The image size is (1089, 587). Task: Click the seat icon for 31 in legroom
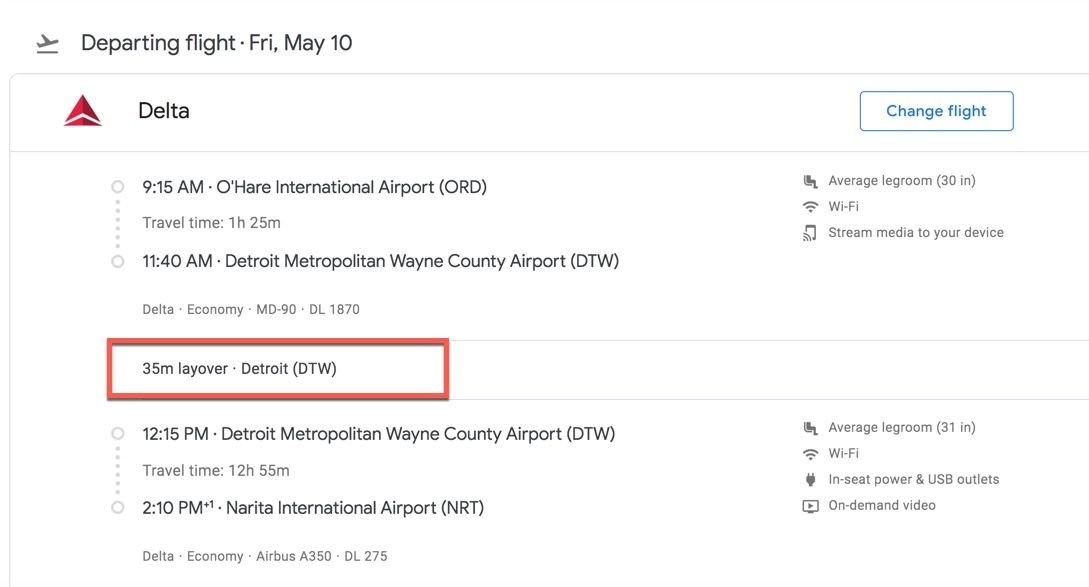[x=810, y=428]
